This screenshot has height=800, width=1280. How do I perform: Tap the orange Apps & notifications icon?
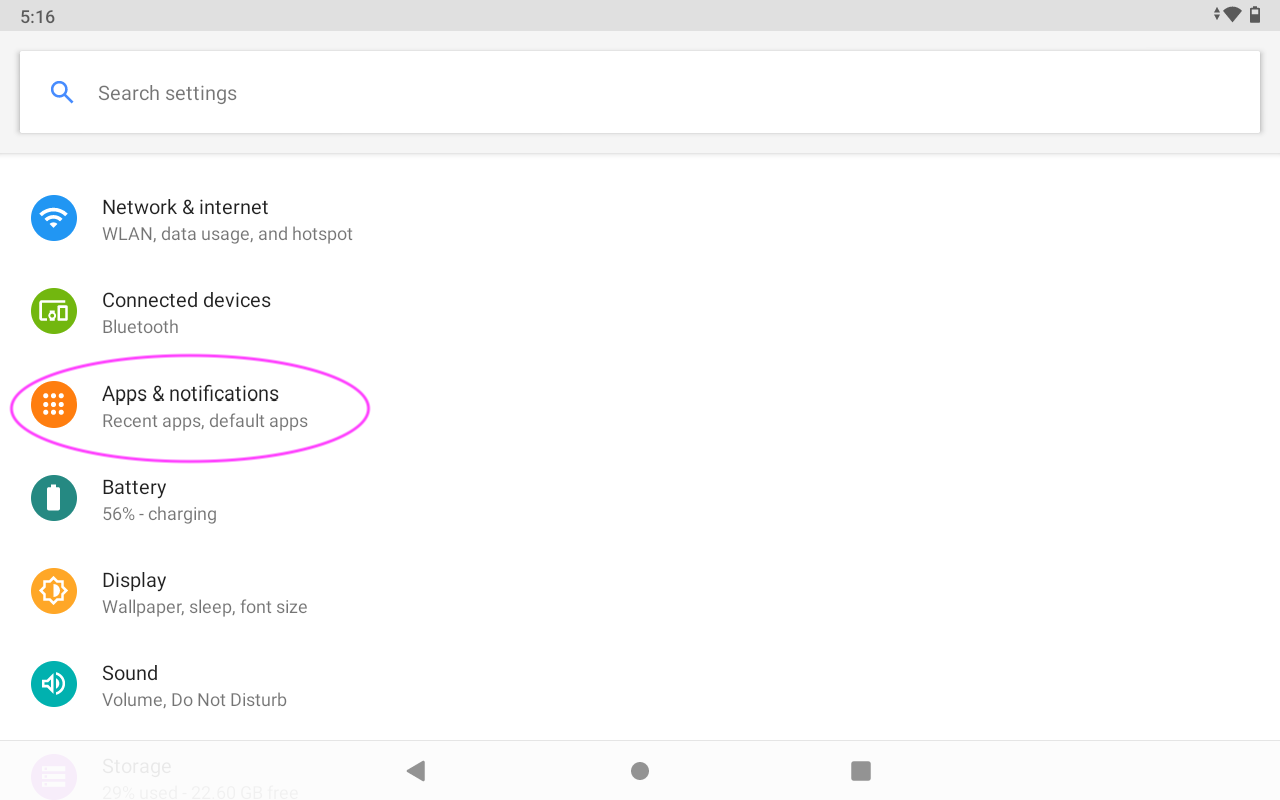click(x=54, y=404)
